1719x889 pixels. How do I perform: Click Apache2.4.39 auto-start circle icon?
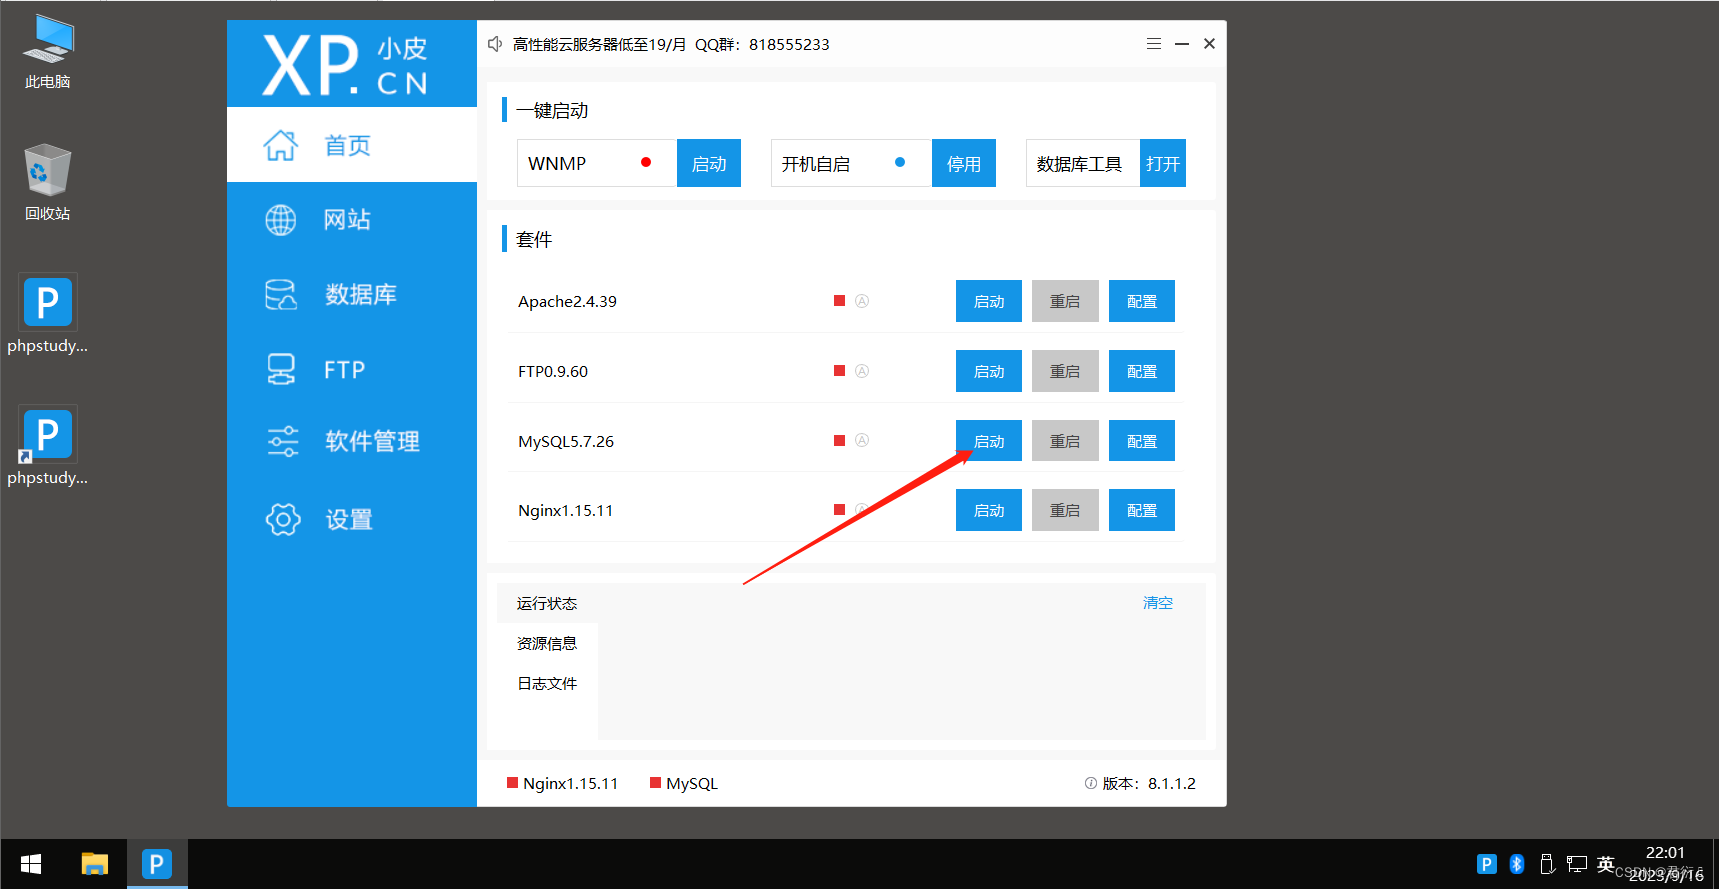pyautogui.click(x=862, y=301)
